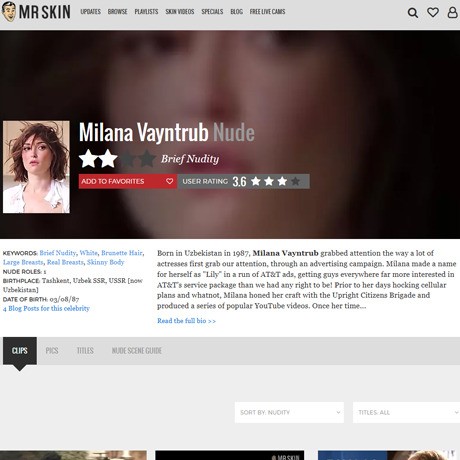Image resolution: width=460 pixels, height=460 pixels.
Task: Click the Add to Favorites button
Action: click(128, 181)
